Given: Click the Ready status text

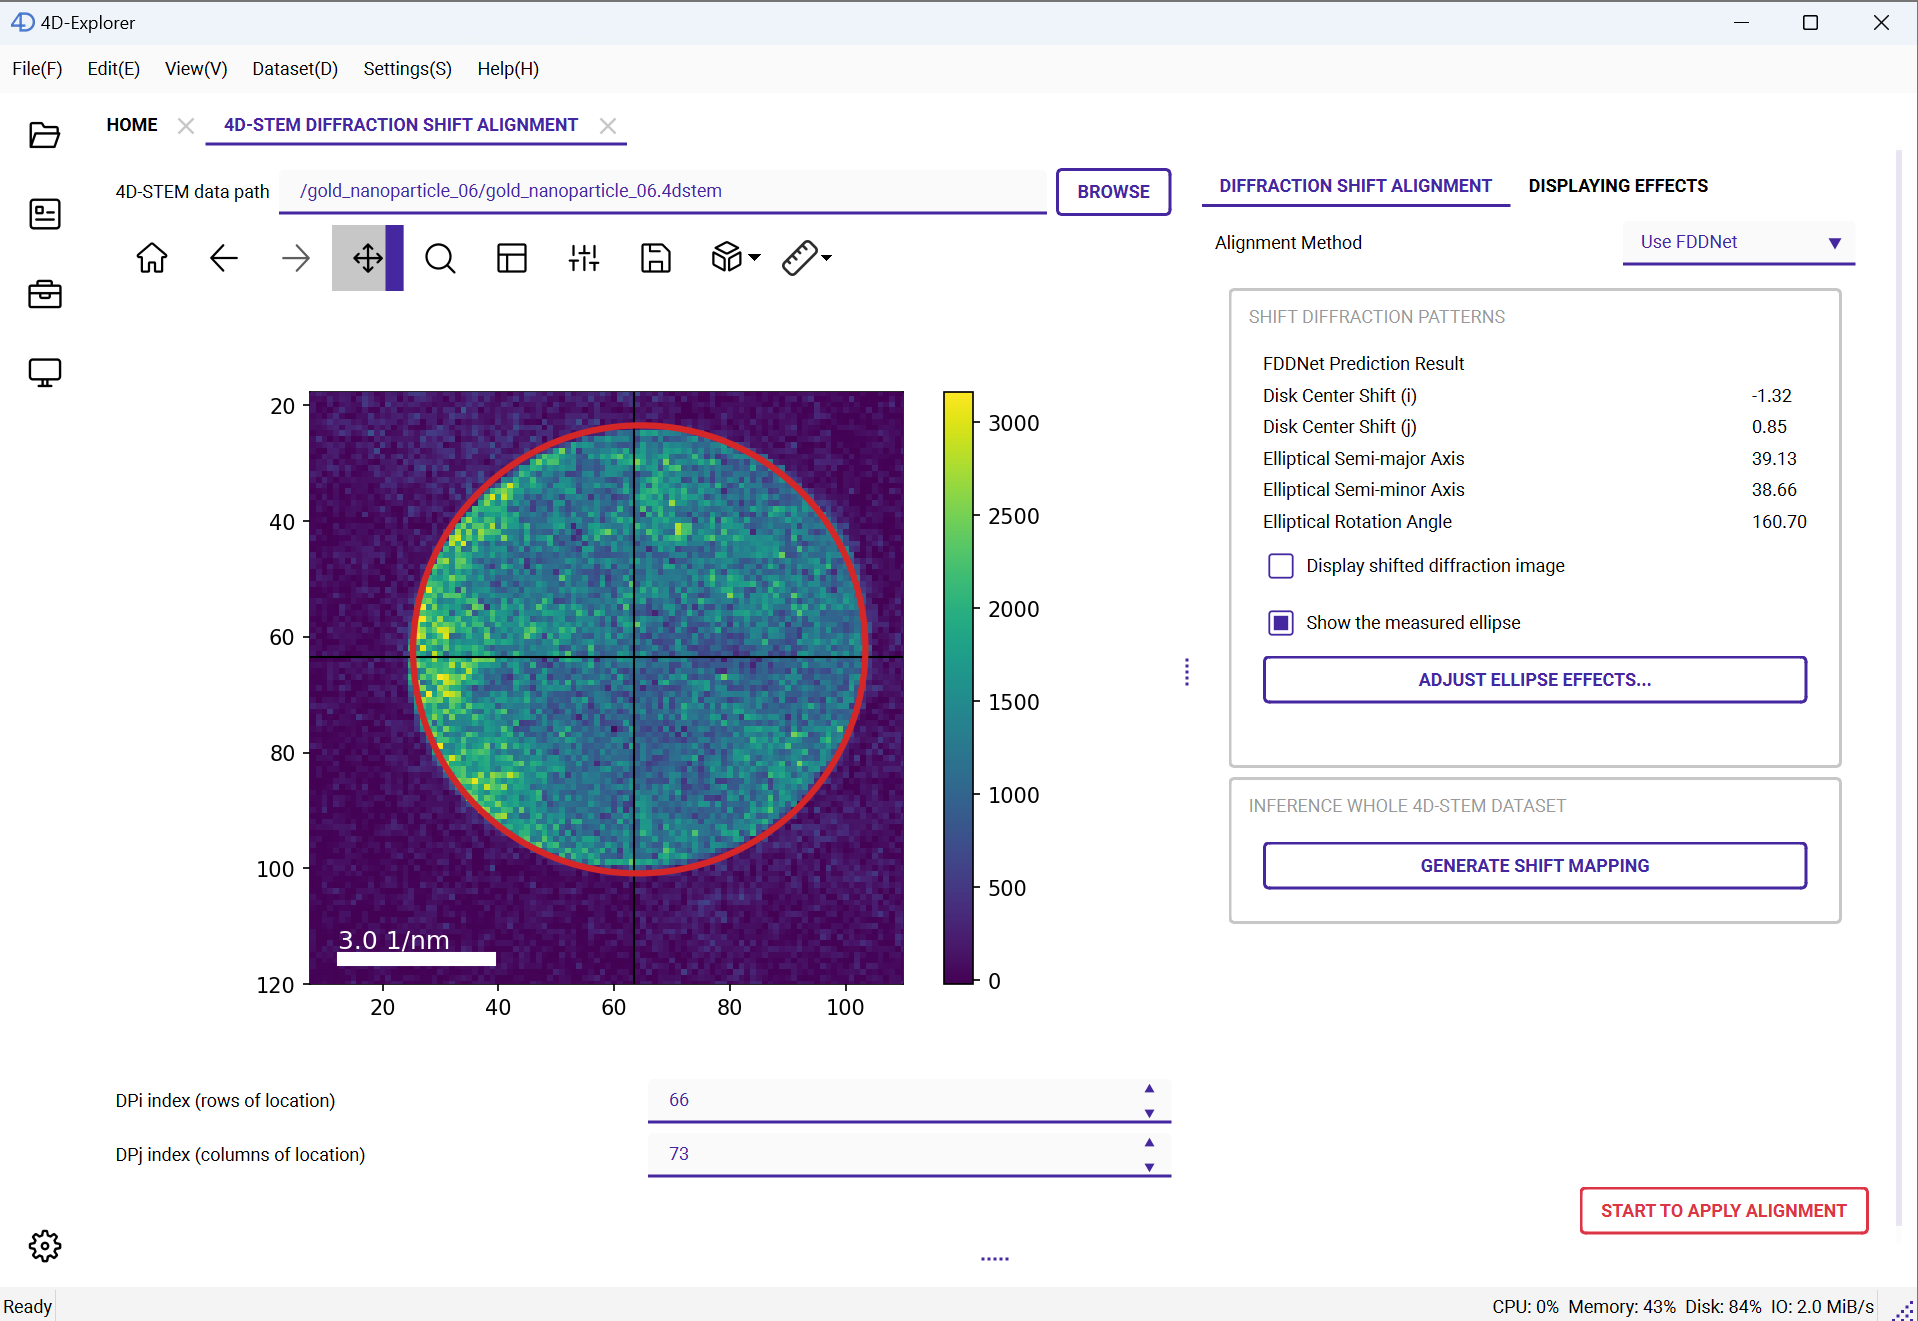Looking at the screenshot, I should (x=27, y=1307).
